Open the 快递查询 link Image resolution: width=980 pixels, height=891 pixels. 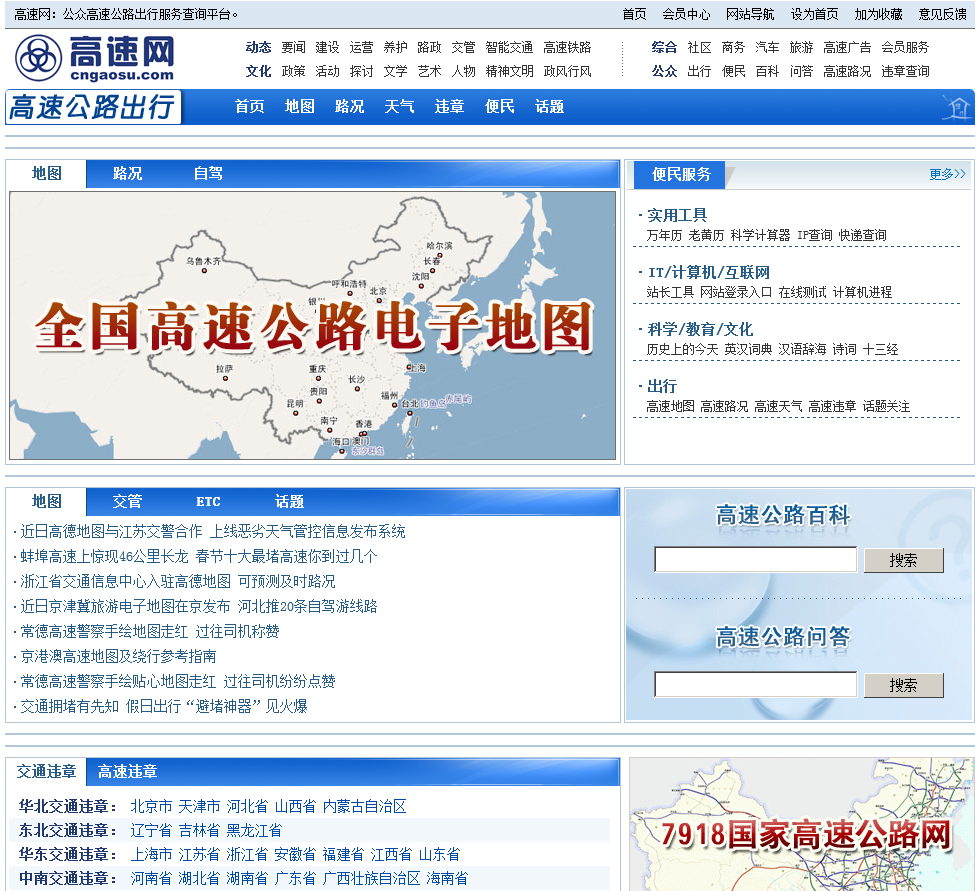[862, 236]
